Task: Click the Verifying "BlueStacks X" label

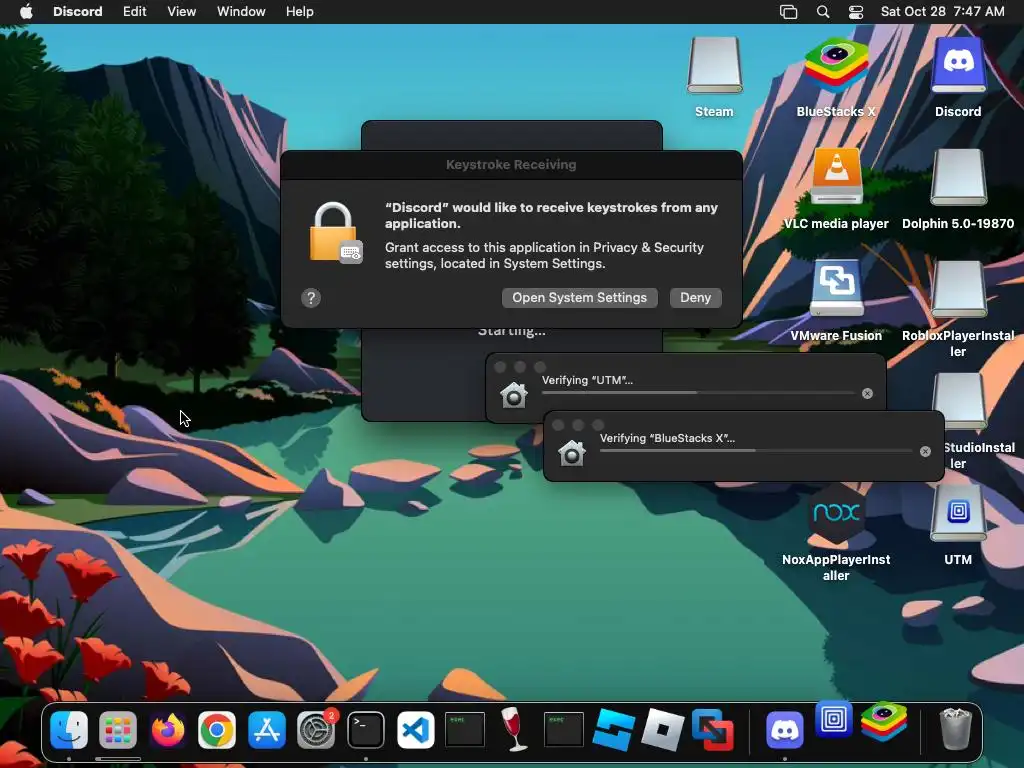Action: tap(667, 438)
